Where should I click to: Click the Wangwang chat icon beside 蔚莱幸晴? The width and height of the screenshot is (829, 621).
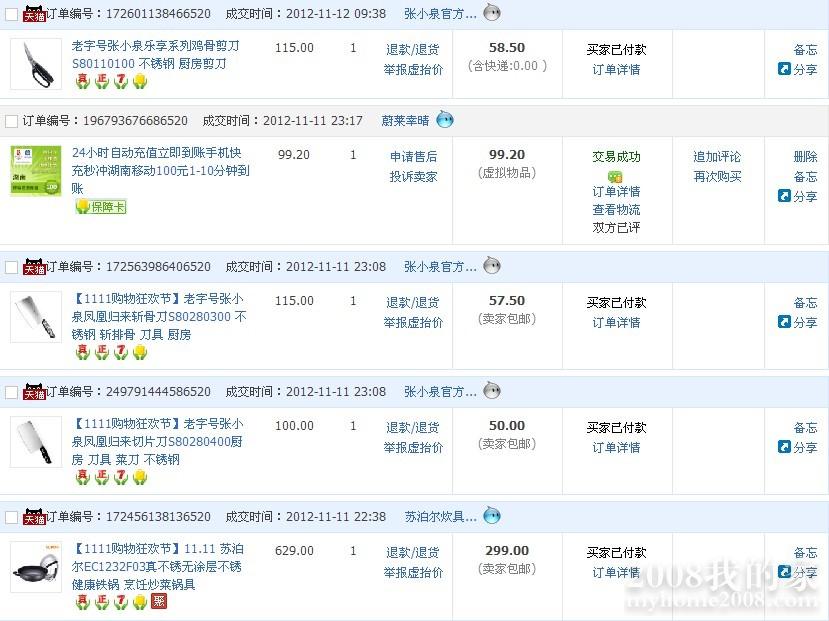445,120
